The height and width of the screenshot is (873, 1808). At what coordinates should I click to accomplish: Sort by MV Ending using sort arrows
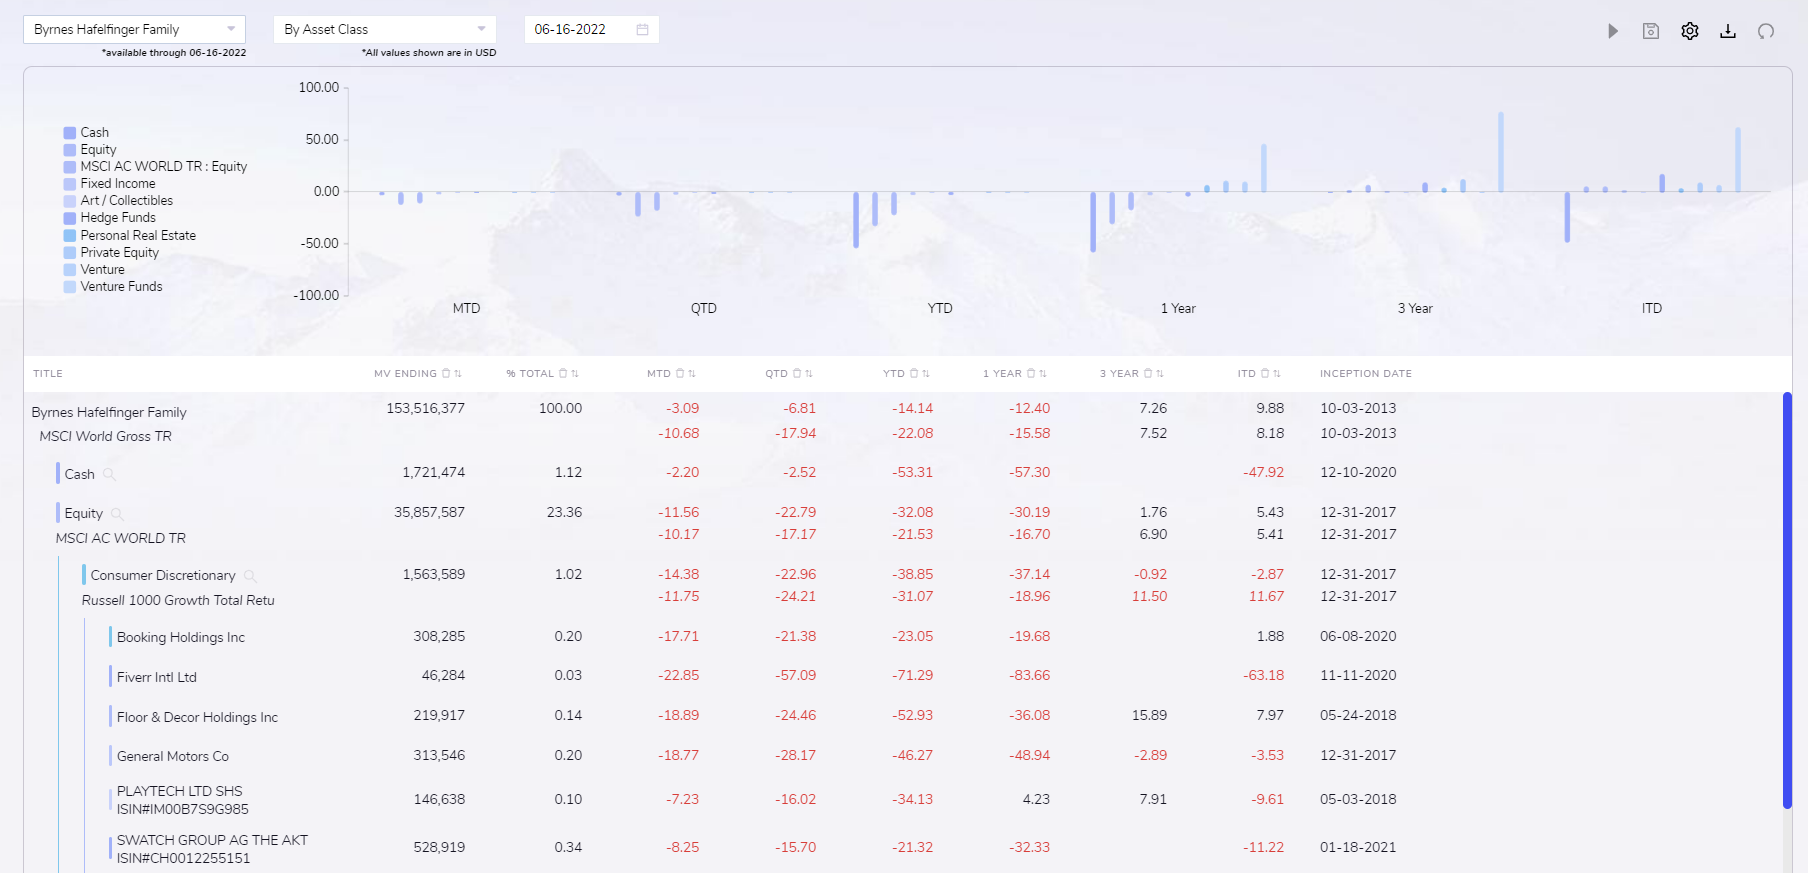[458, 374]
